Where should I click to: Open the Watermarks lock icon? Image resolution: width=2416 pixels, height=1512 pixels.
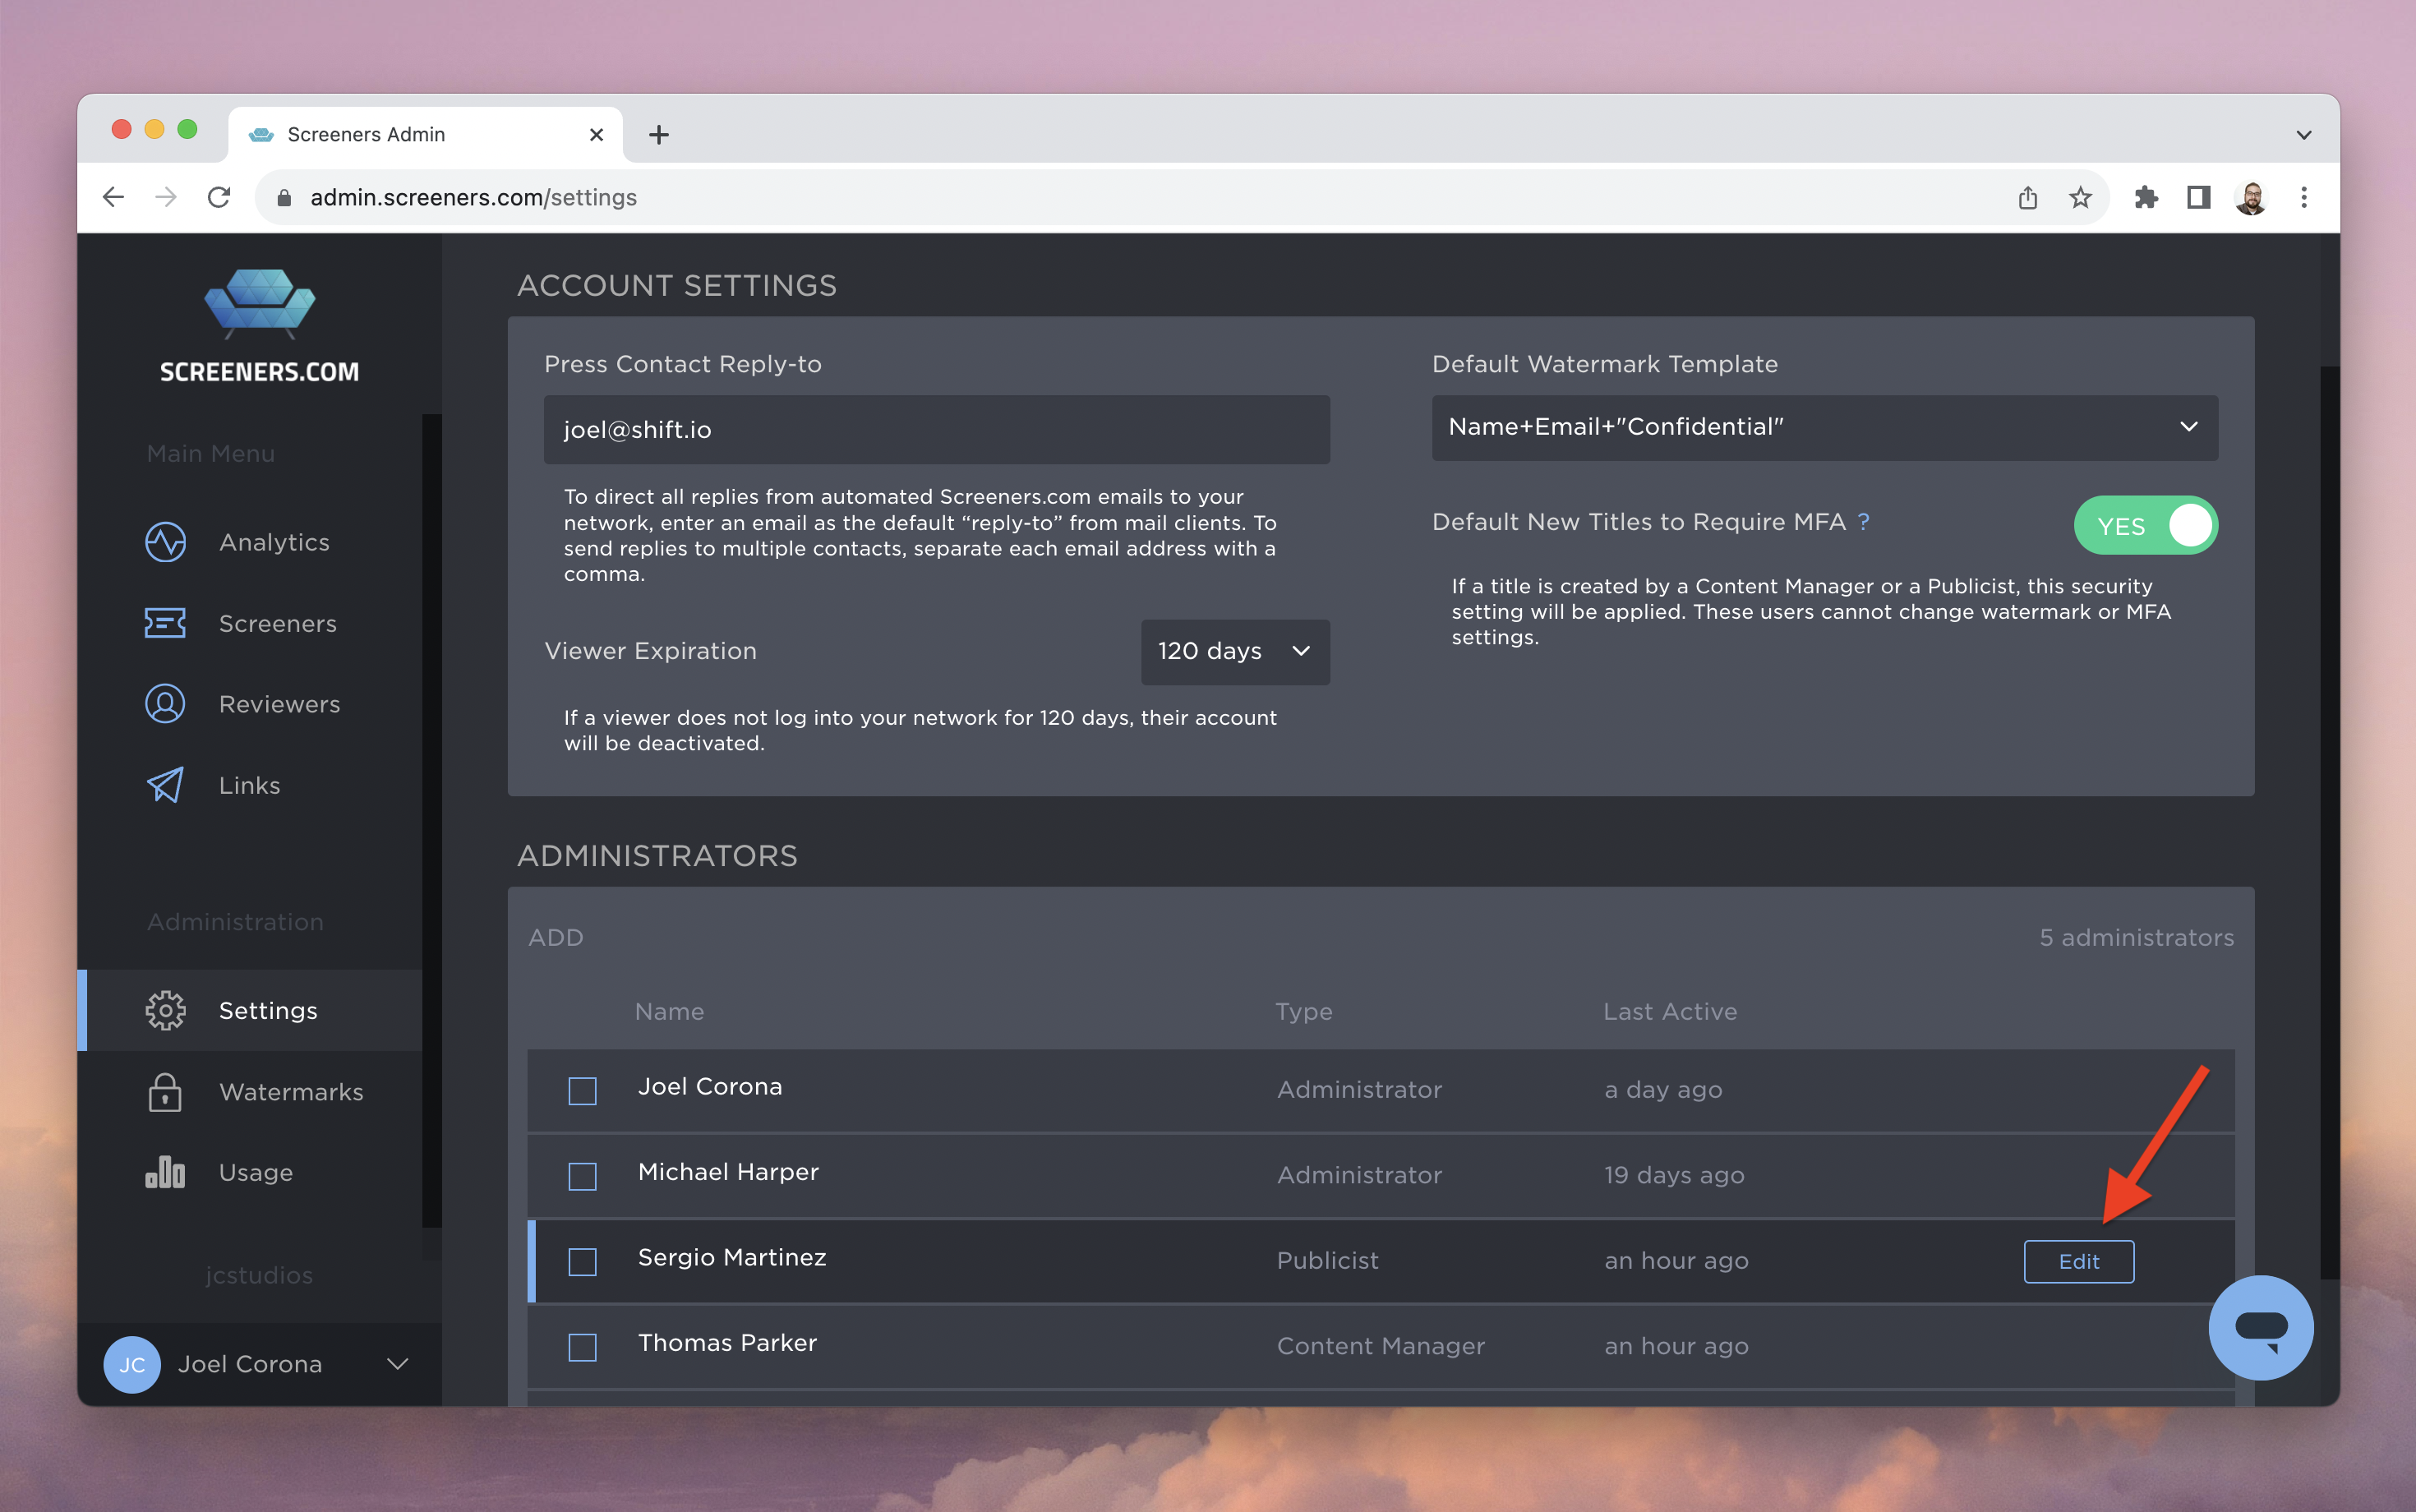165,1092
